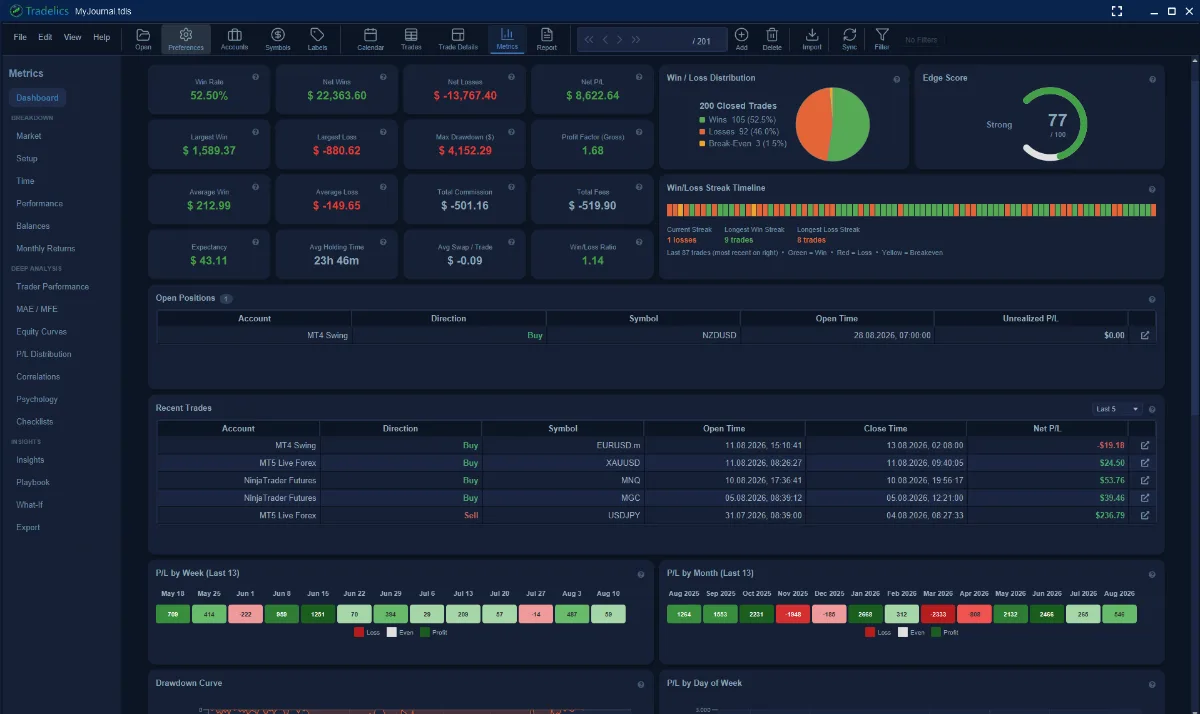Viewport: 1200px width, 714px height.
Task: Open the Preferences gear icon
Action: [186, 39]
